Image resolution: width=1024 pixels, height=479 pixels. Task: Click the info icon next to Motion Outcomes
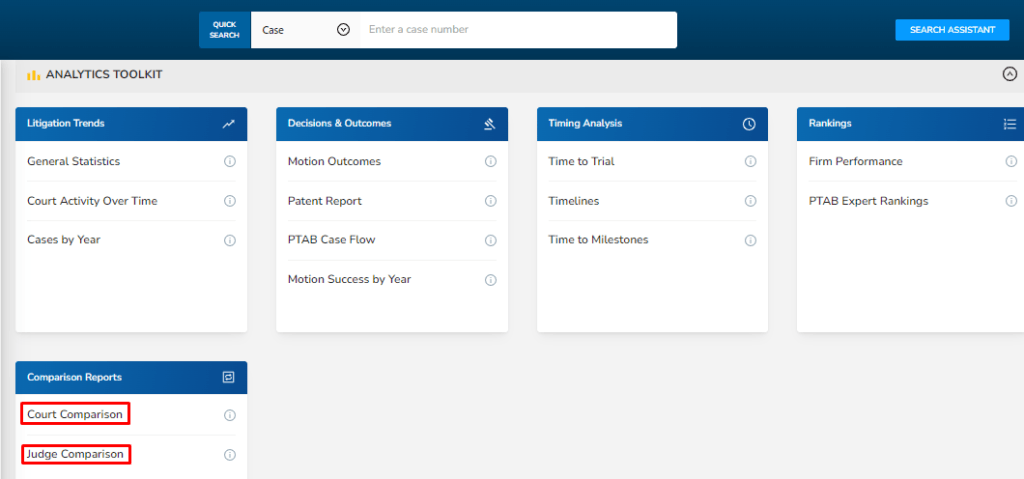point(490,161)
